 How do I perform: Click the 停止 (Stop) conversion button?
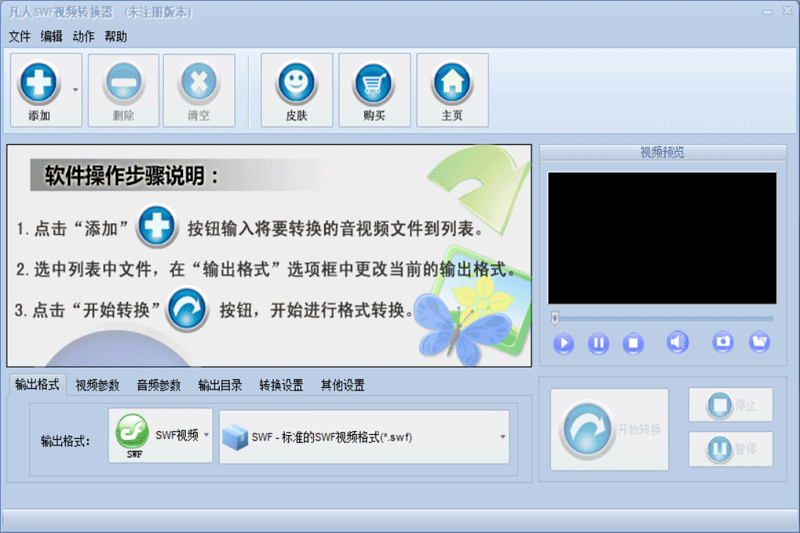[731, 405]
